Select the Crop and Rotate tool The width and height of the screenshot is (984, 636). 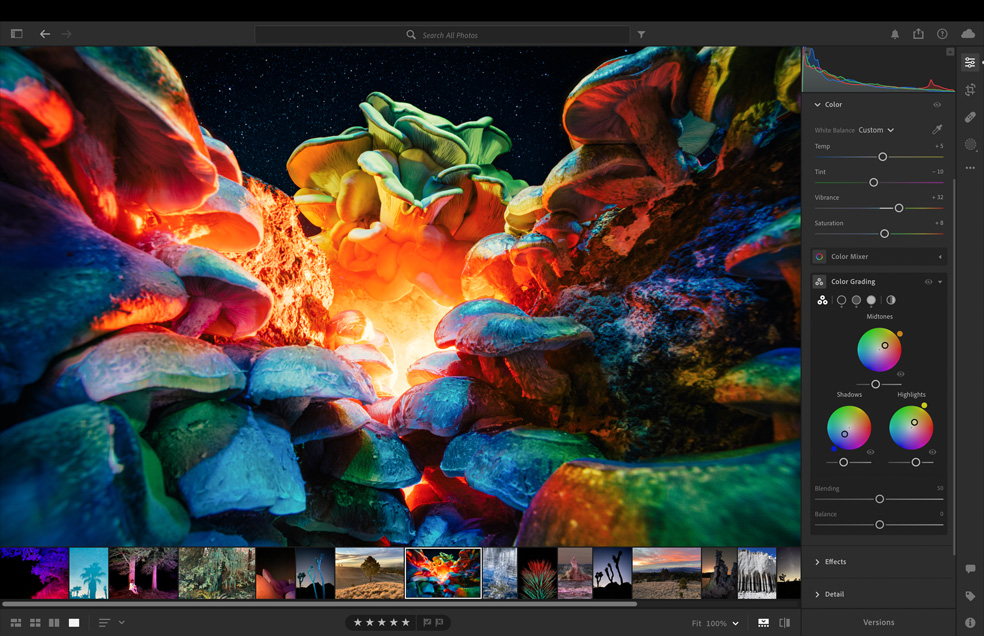(969, 90)
